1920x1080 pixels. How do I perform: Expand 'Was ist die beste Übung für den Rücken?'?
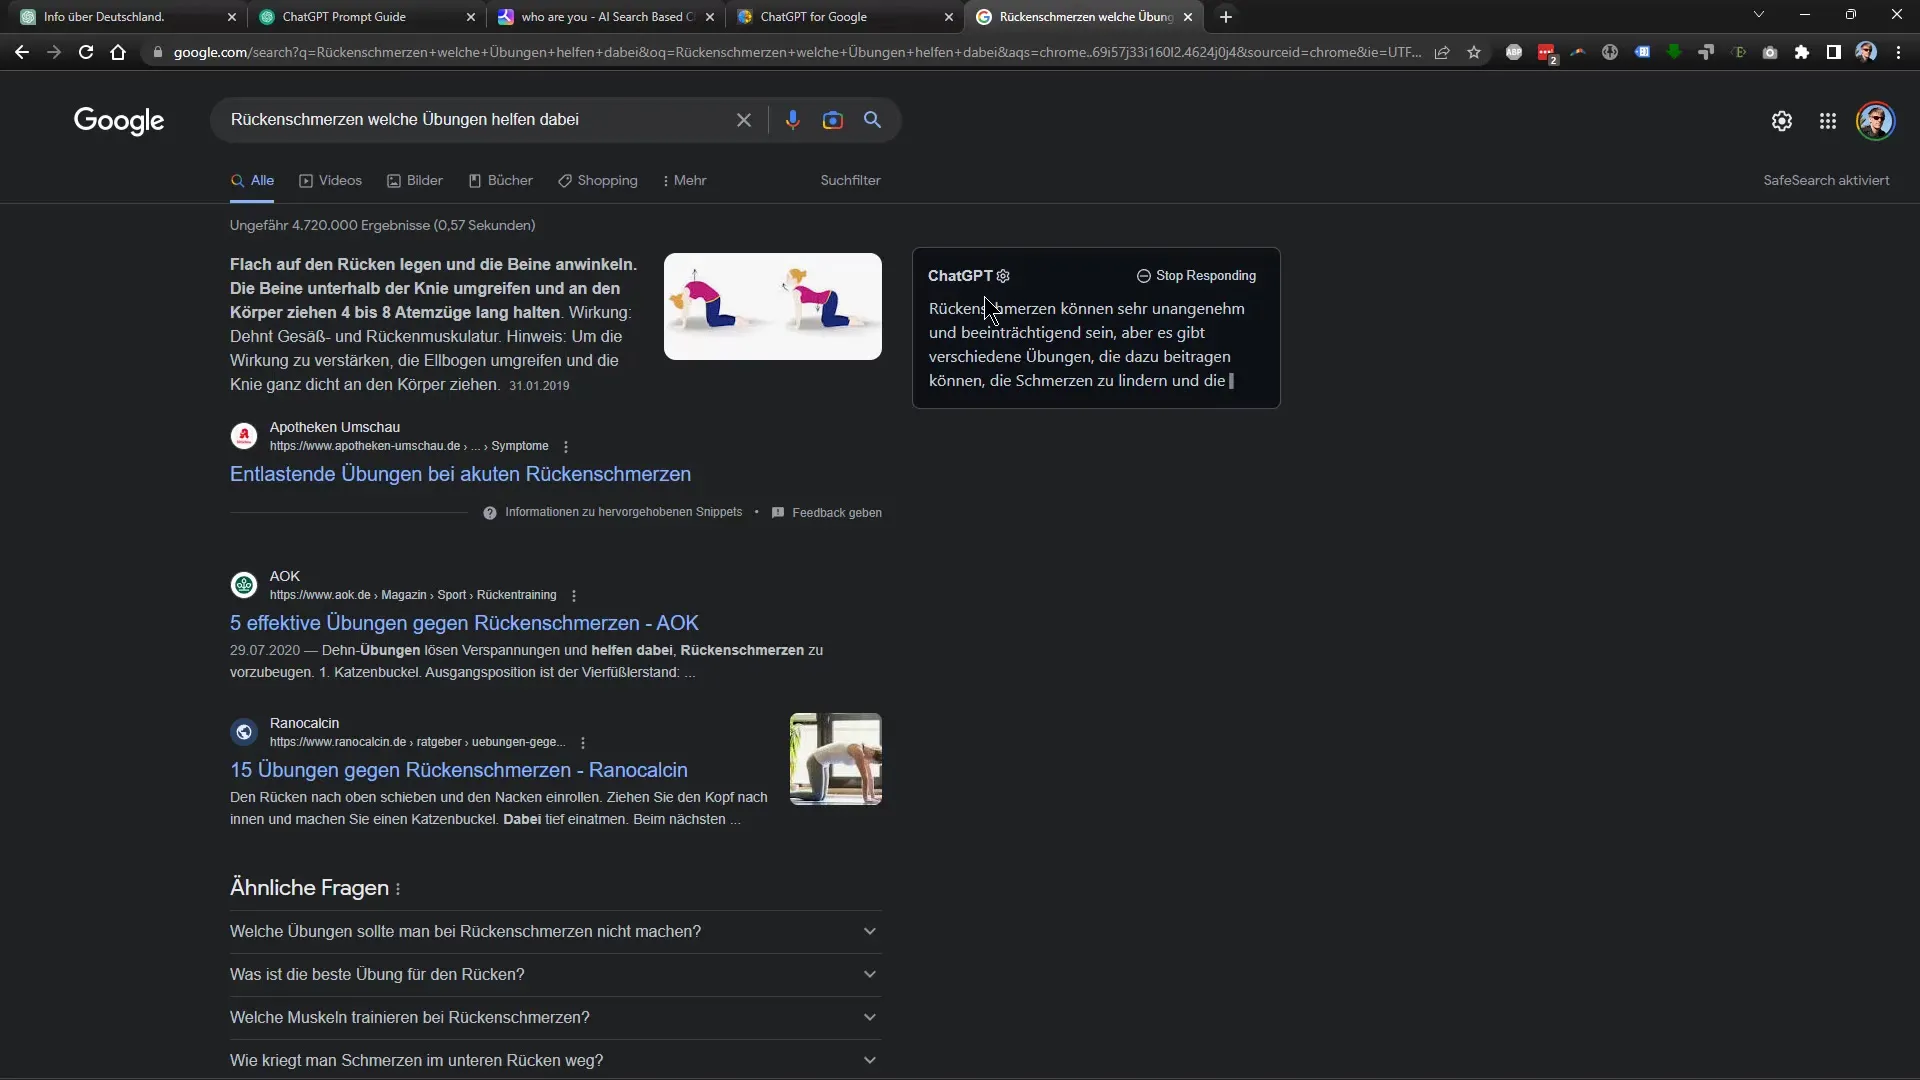point(555,975)
